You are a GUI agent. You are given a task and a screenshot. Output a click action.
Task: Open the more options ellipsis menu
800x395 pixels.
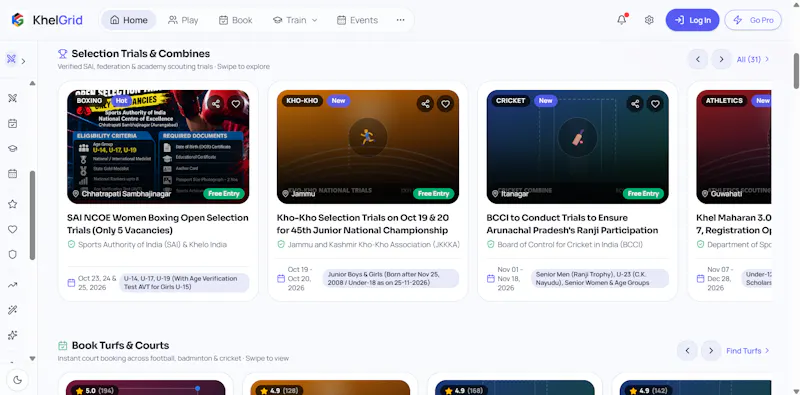401,20
